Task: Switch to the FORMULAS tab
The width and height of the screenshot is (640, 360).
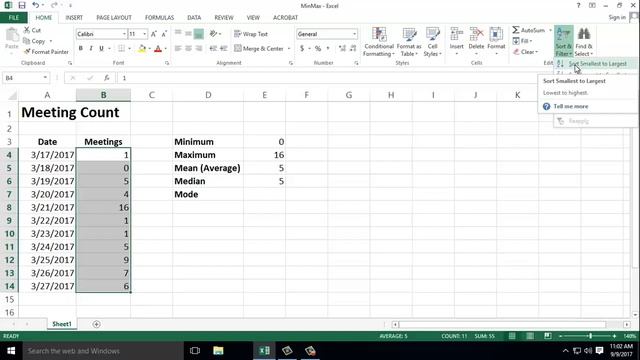Action: [159, 18]
